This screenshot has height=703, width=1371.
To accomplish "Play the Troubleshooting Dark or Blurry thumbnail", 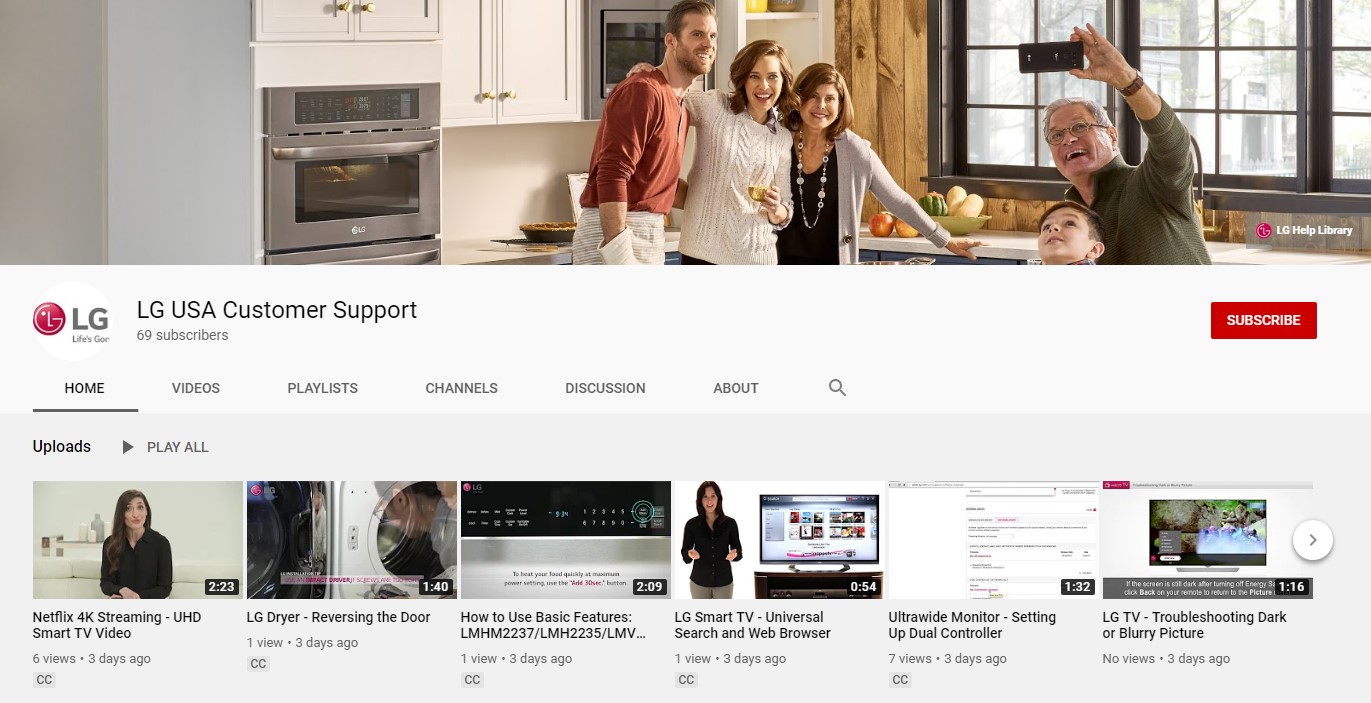I will (x=1208, y=540).
